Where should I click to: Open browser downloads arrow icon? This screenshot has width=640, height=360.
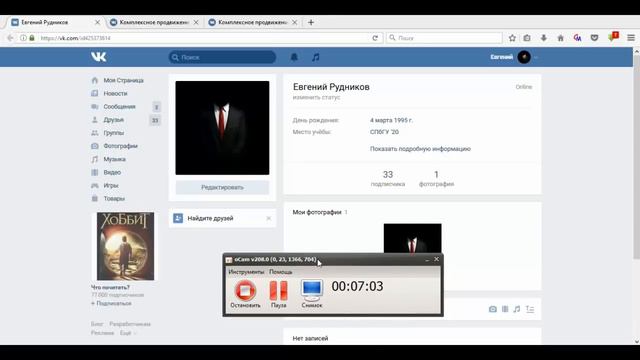(544, 38)
